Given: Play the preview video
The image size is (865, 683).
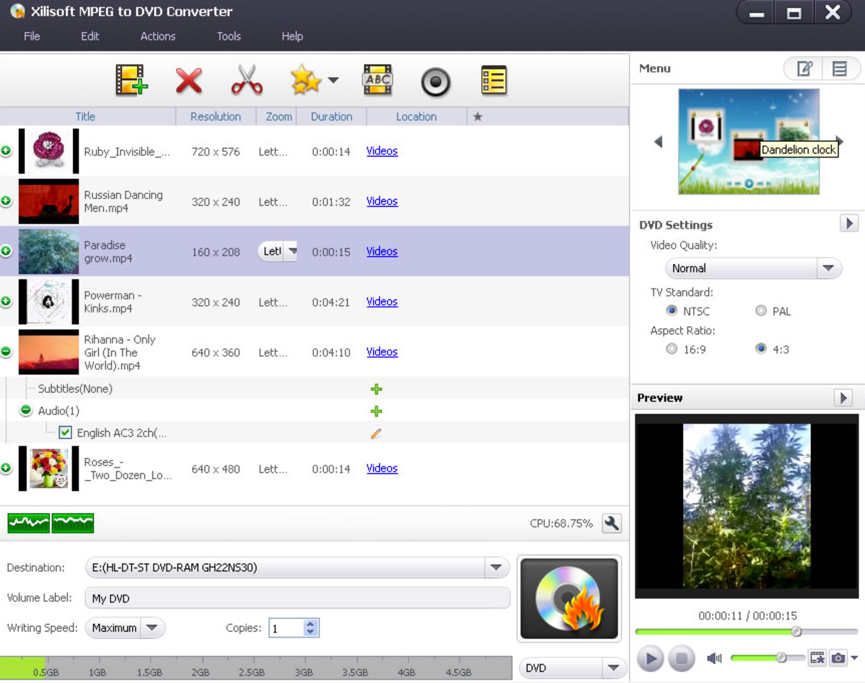Looking at the screenshot, I should click(650, 658).
